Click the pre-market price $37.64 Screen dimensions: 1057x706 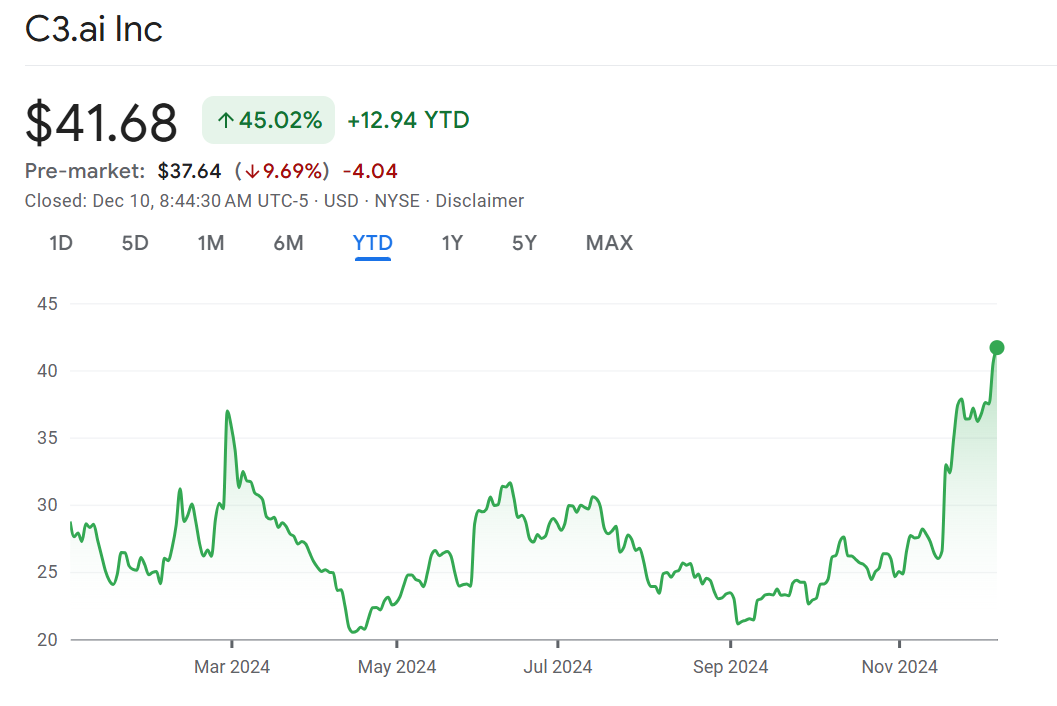[x=189, y=171]
